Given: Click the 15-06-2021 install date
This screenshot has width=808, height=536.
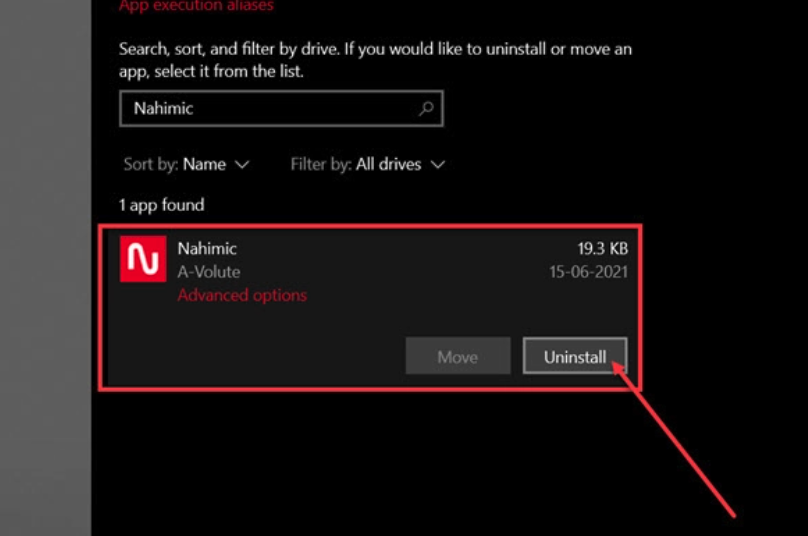Looking at the screenshot, I should pos(588,272).
